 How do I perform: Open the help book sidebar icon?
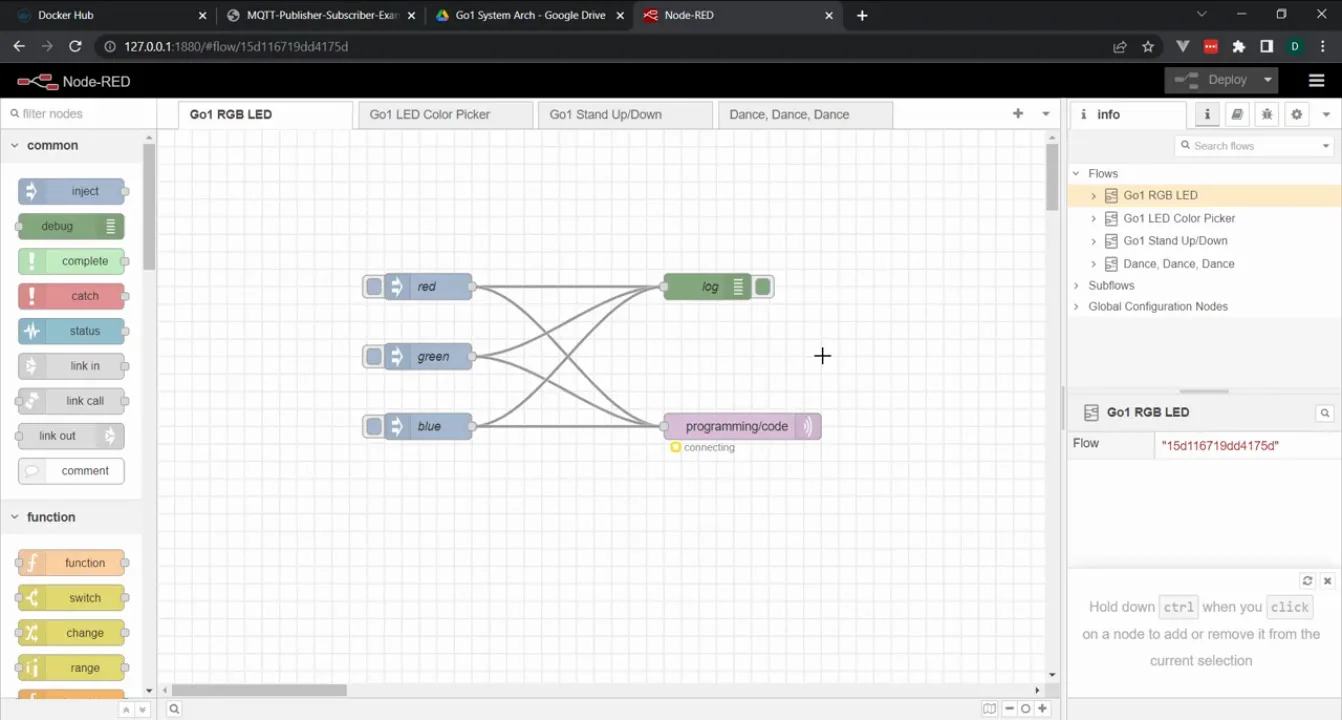point(1237,115)
